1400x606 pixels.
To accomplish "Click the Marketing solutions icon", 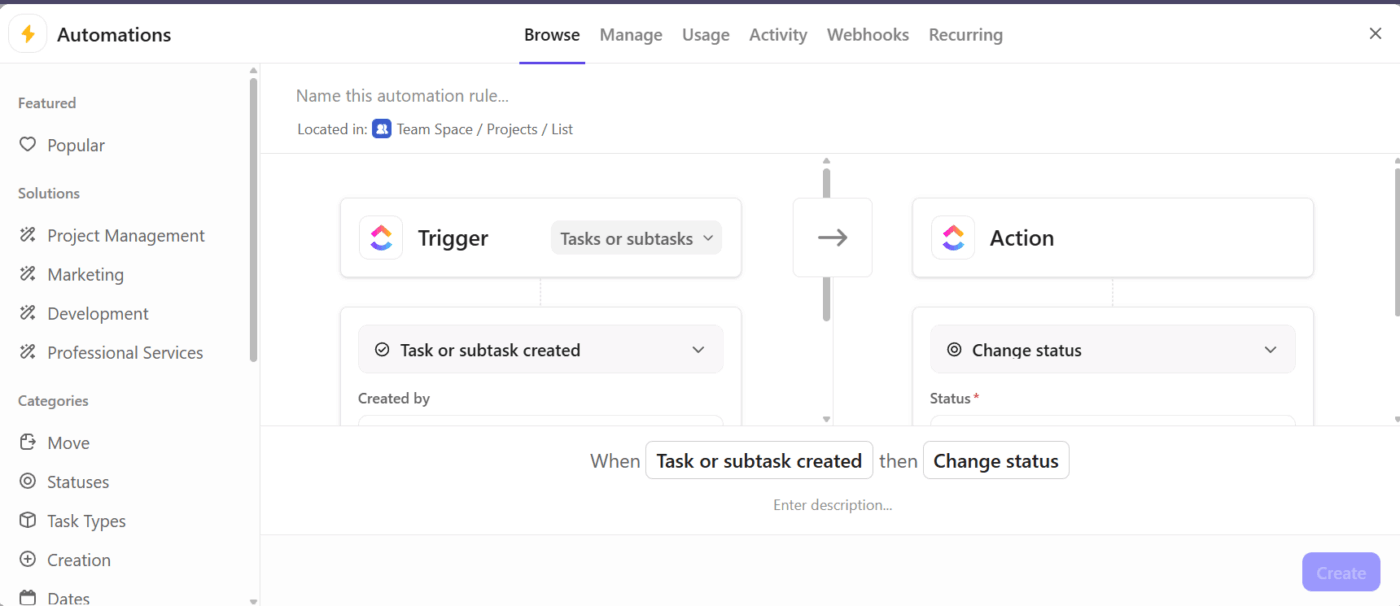I will pyautogui.click(x=27, y=274).
